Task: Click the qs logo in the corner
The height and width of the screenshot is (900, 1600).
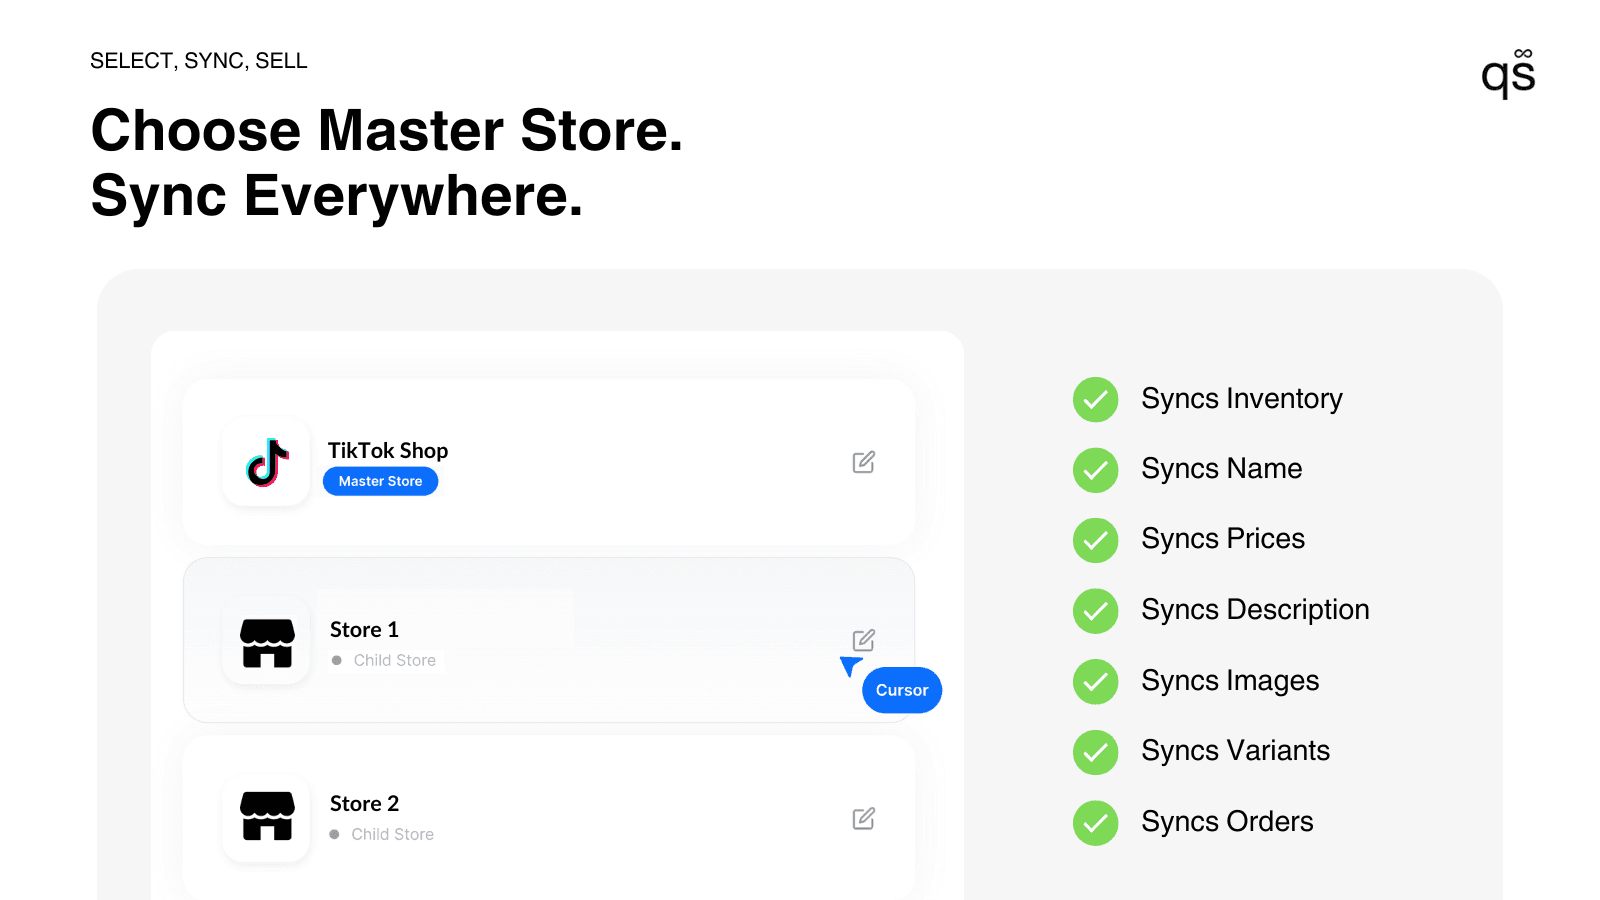Action: tap(1508, 73)
